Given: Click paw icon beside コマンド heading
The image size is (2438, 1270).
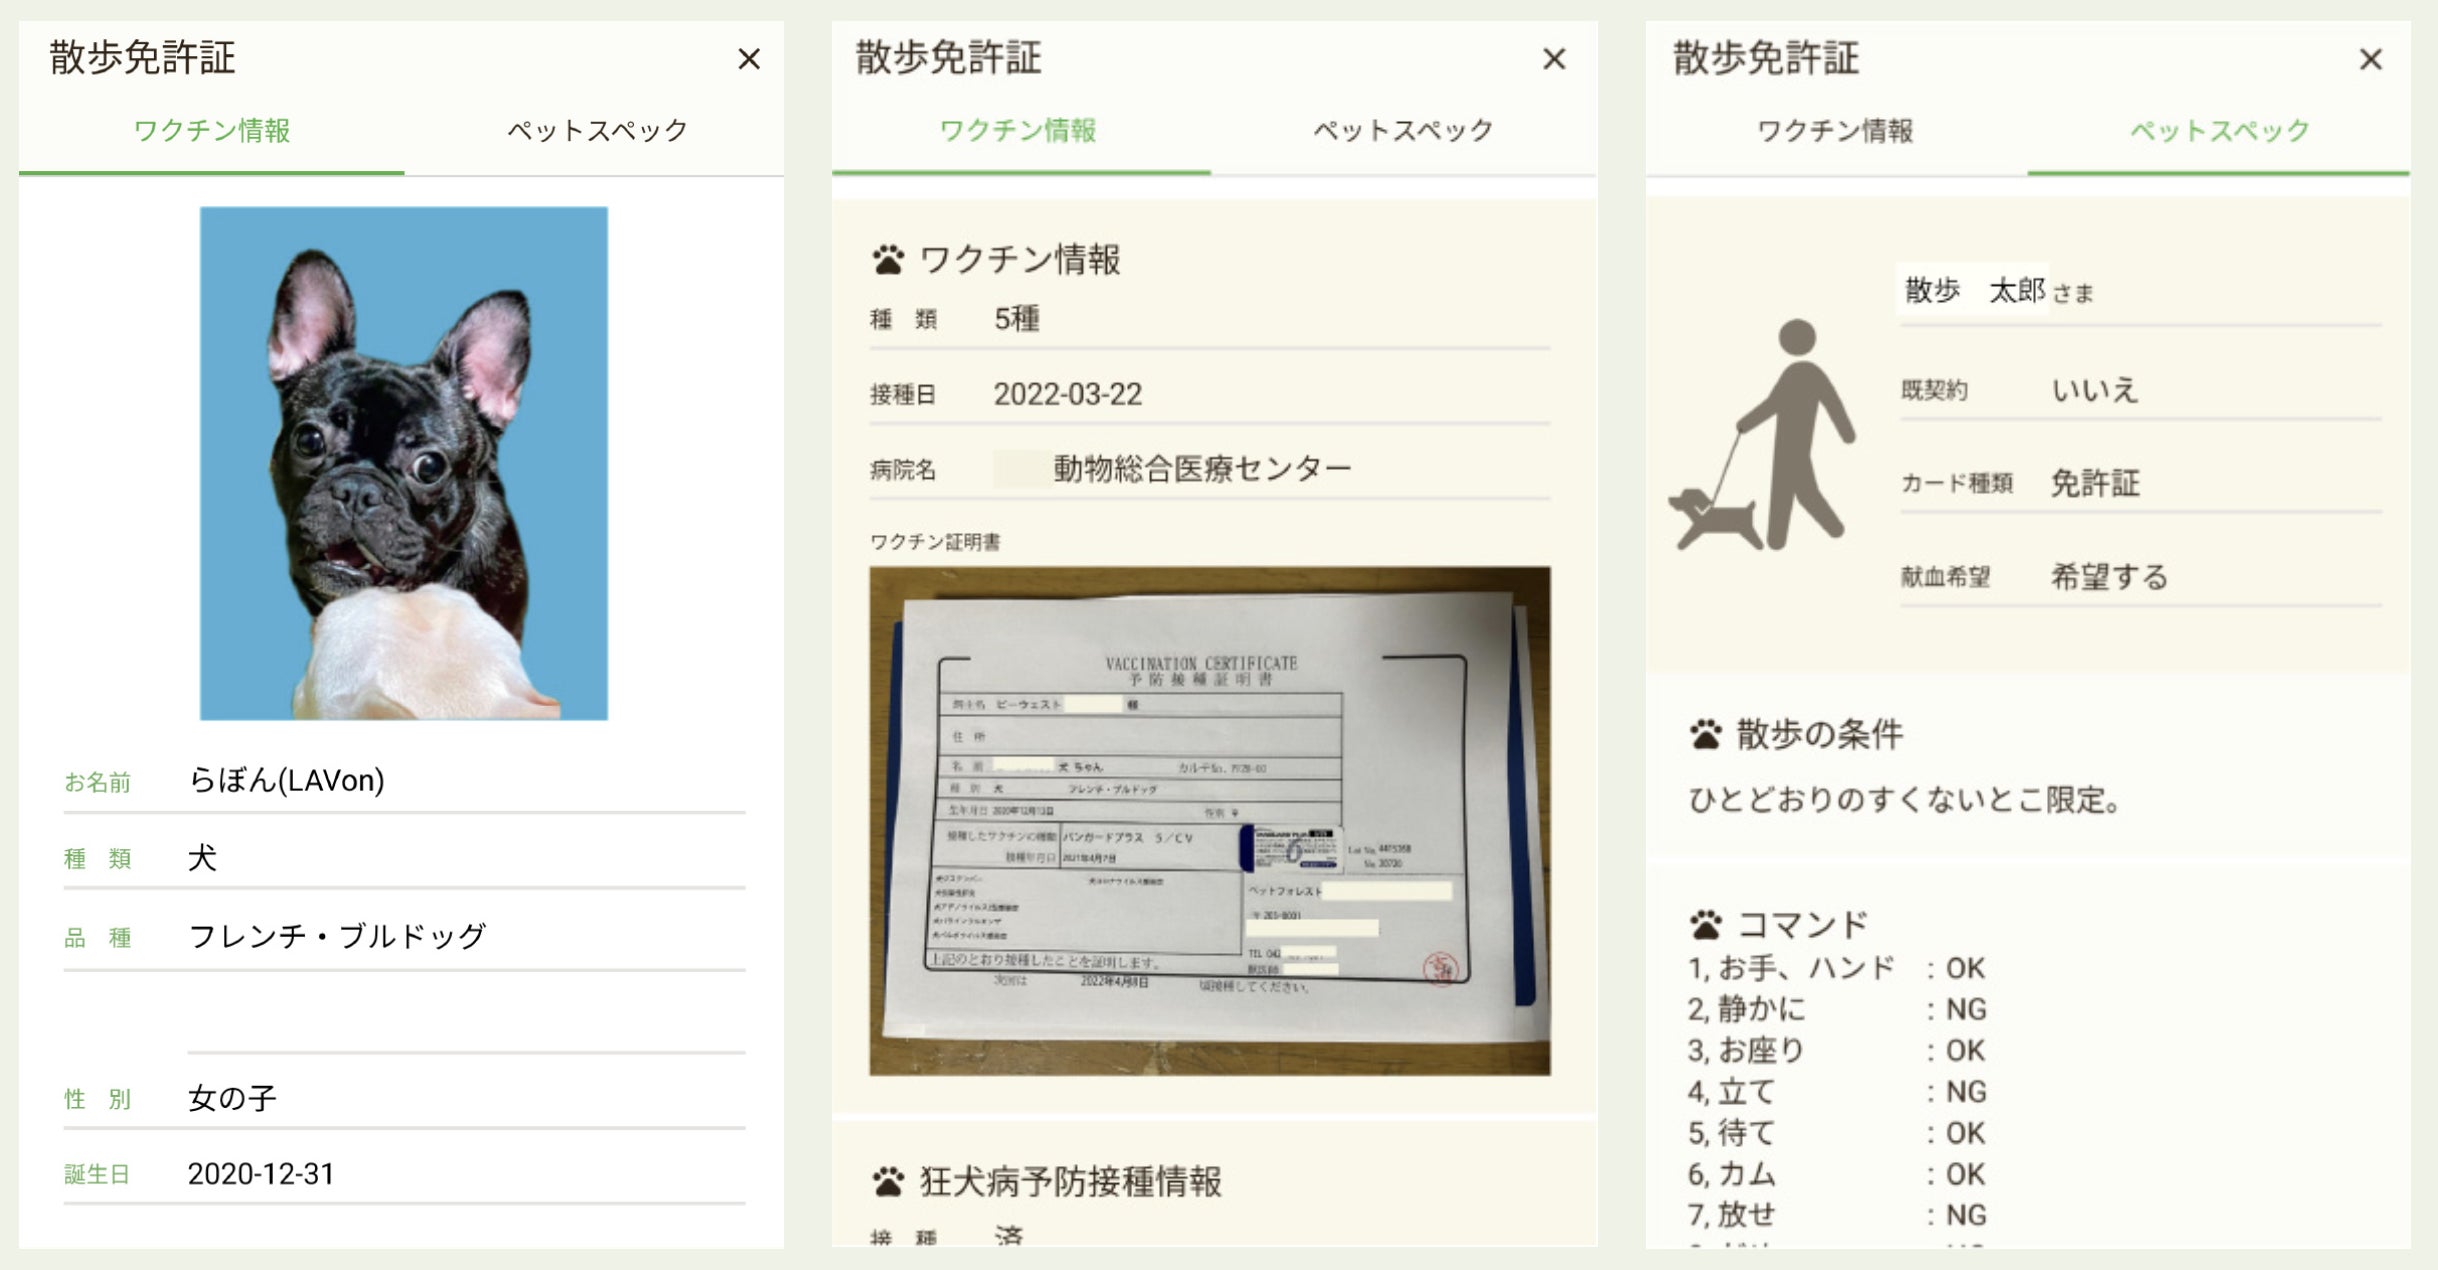Looking at the screenshot, I should pyautogui.click(x=1705, y=925).
